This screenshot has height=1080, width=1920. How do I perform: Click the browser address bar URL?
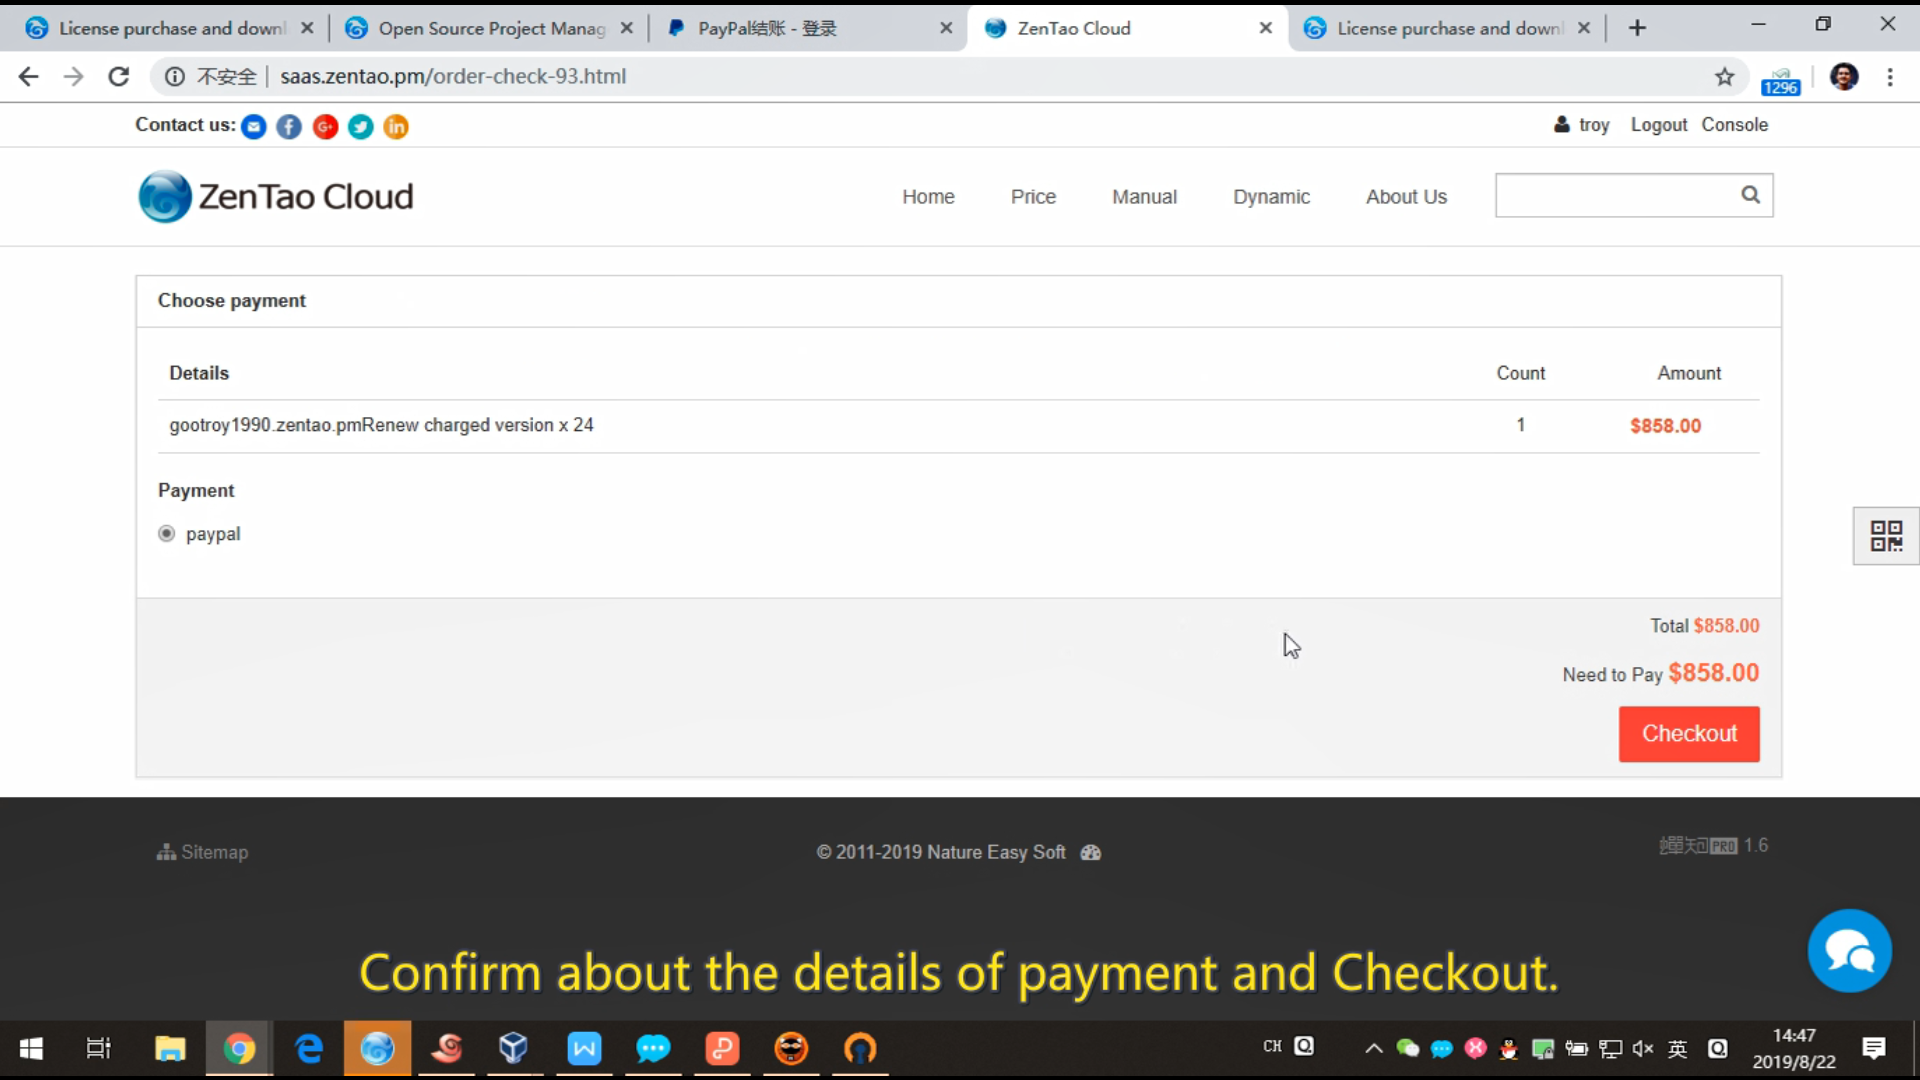click(x=453, y=76)
